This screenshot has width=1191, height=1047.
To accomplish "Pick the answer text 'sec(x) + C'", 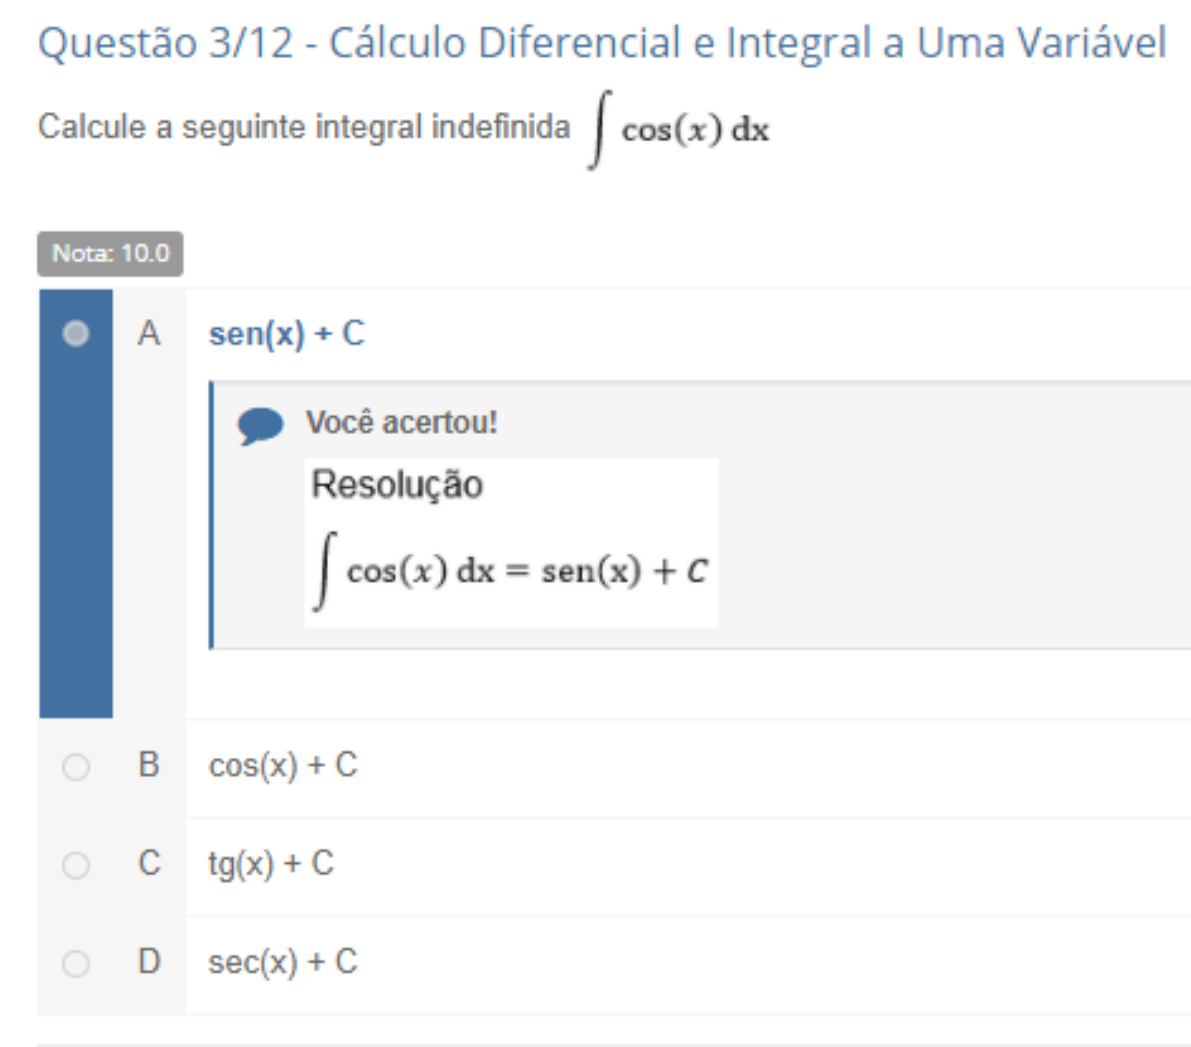I will (x=282, y=962).
